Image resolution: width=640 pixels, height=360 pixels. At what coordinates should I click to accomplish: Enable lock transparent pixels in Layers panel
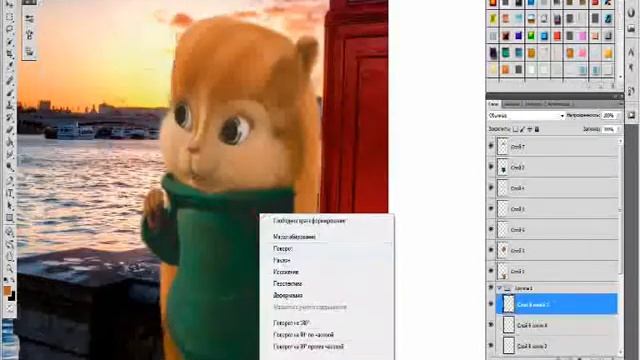[x=516, y=130]
